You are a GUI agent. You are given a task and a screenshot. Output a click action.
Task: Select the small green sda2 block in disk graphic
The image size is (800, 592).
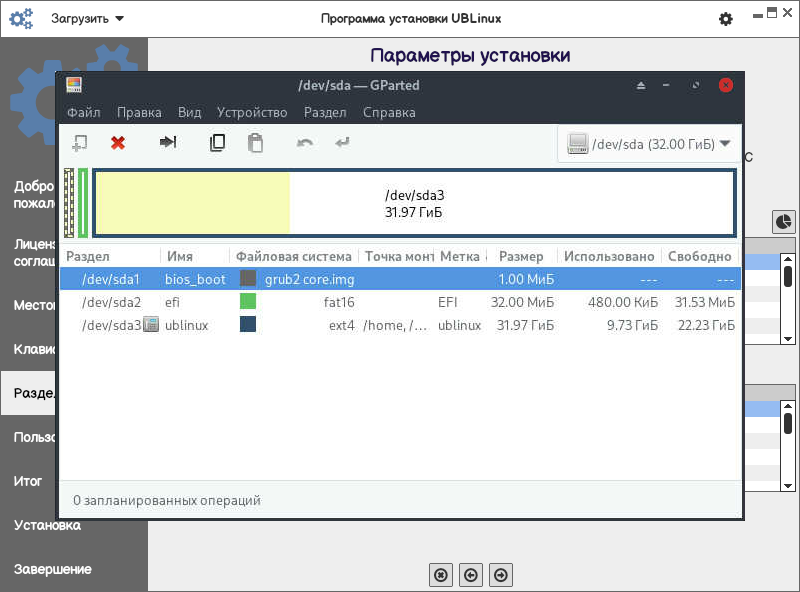(83, 203)
